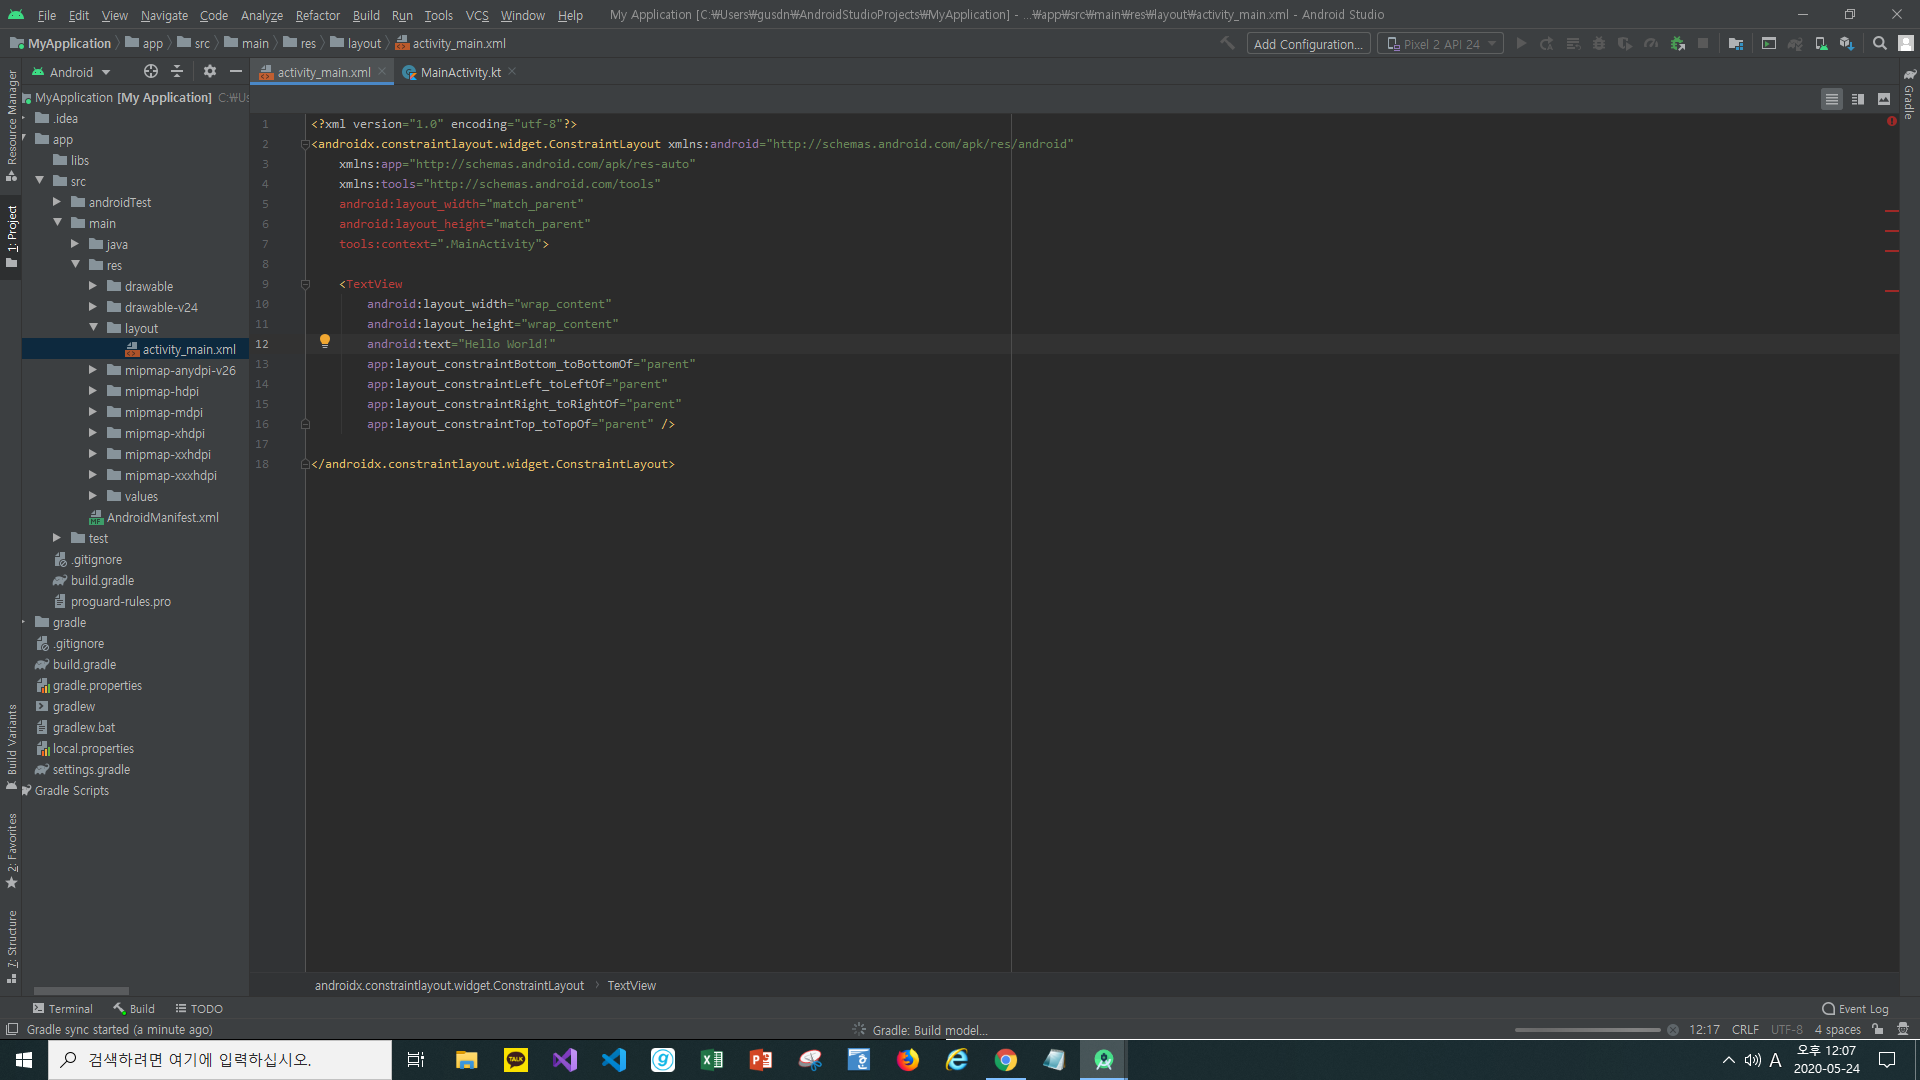Screen dimensions: 1920x1080
Task: Open project panel settings gear
Action: pos(209,72)
